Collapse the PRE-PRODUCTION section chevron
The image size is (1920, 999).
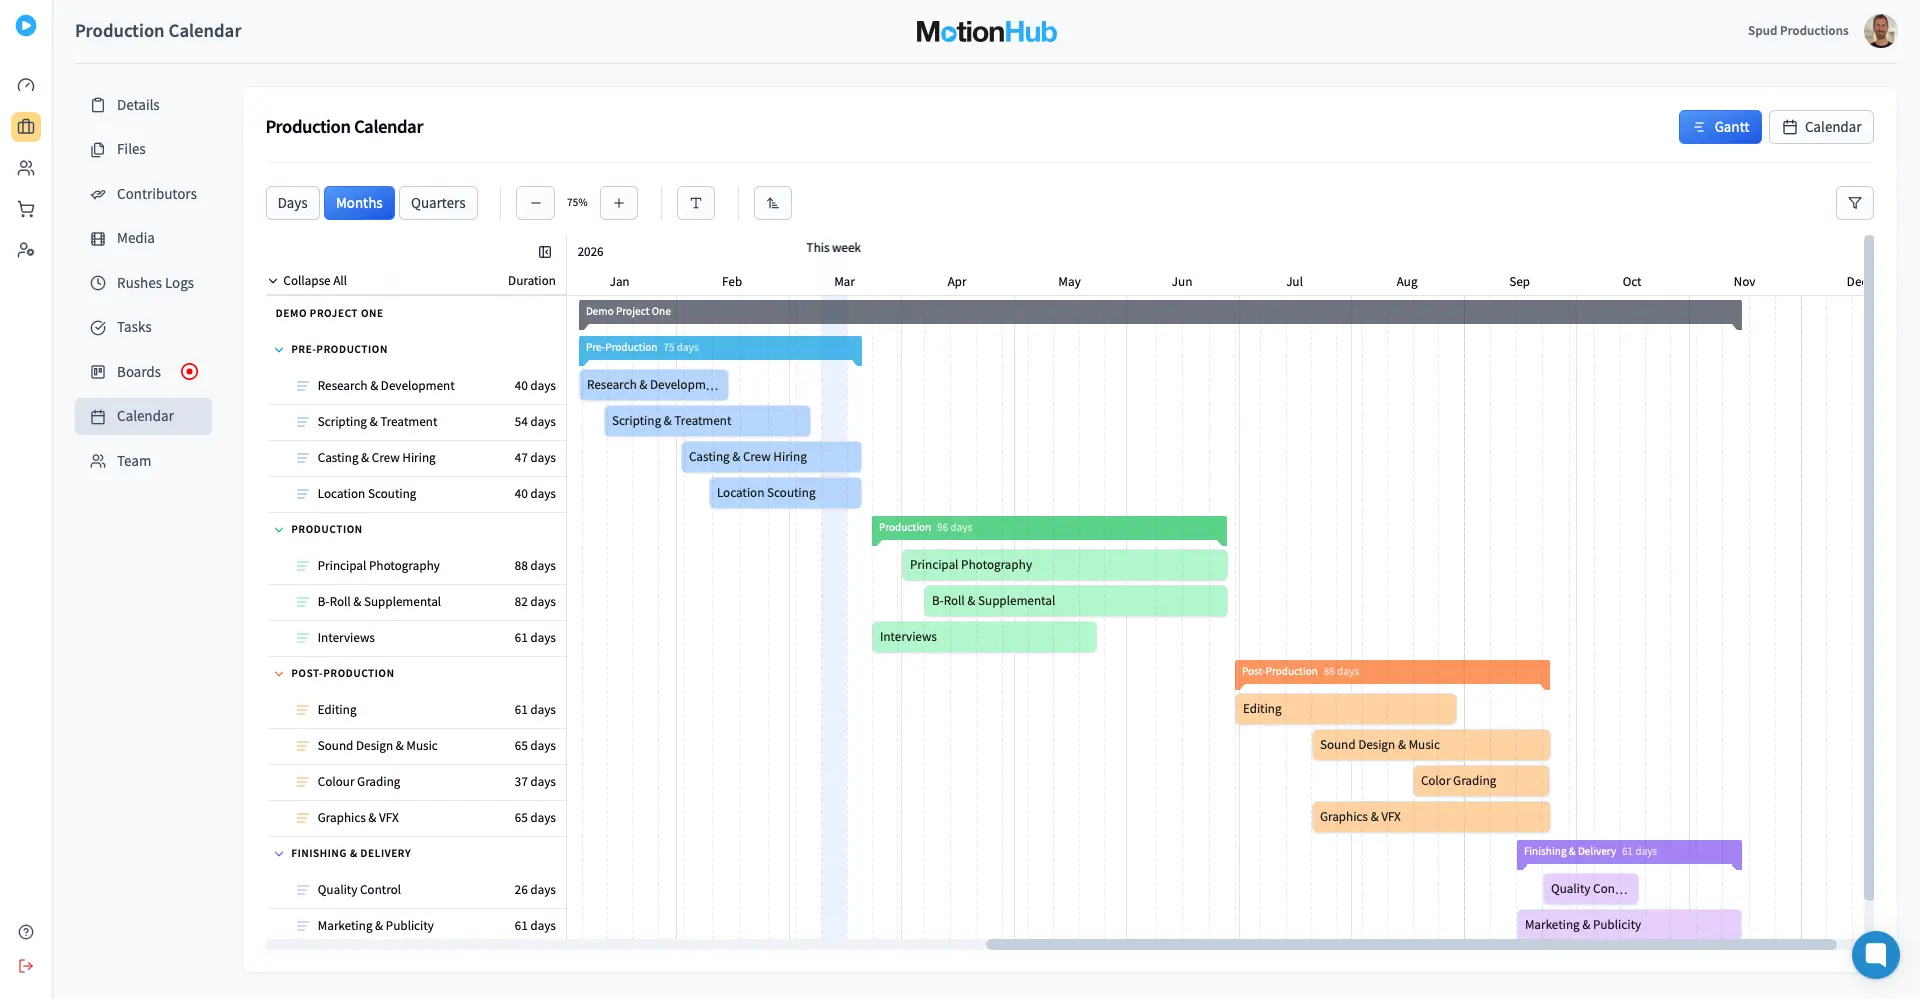(277, 349)
